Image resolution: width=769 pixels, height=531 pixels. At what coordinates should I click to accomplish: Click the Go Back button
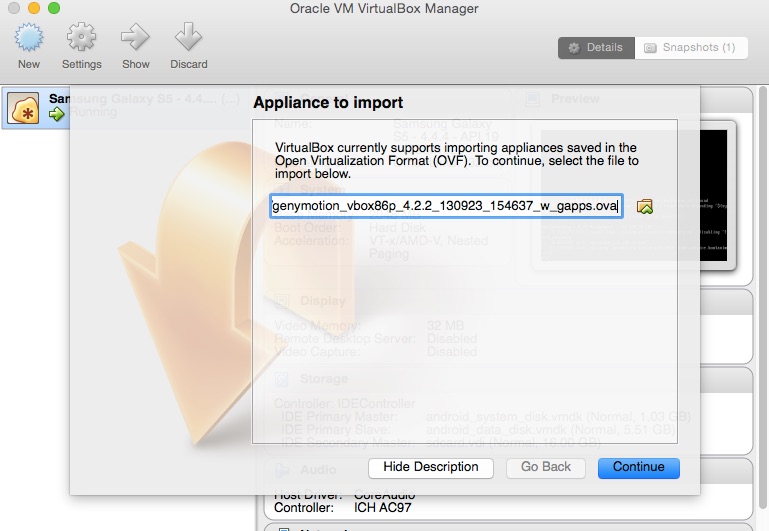point(545,468)
